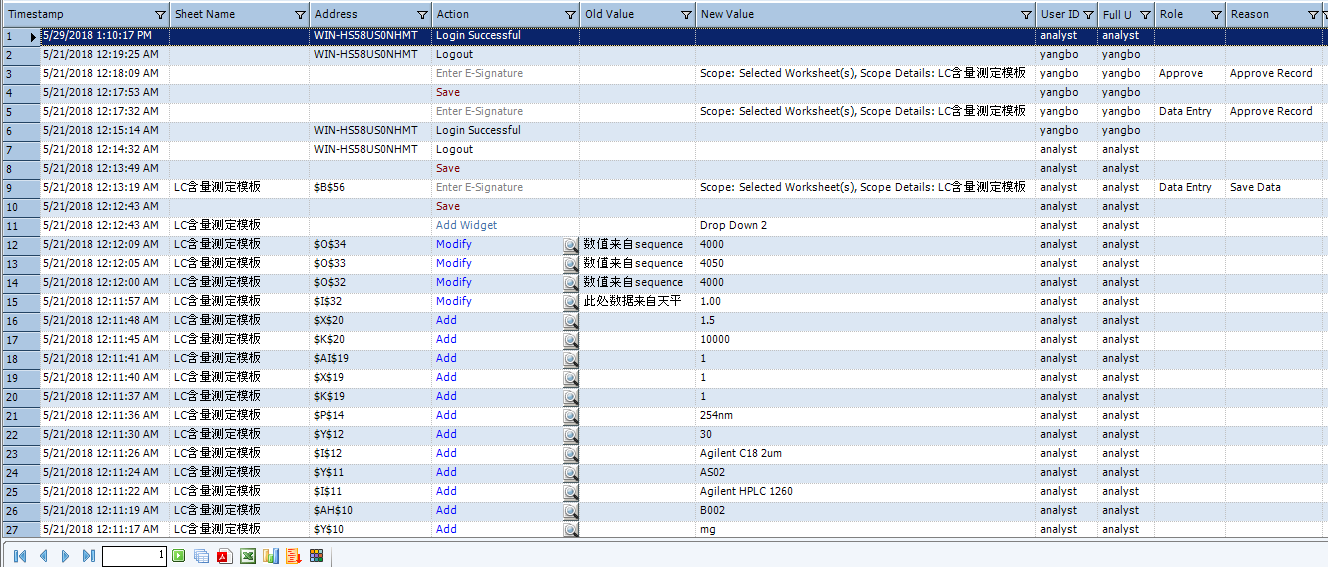The height and width of the screenshot is (567, 1328).
Task: Jump to last page of log
Action: (89, 556)
